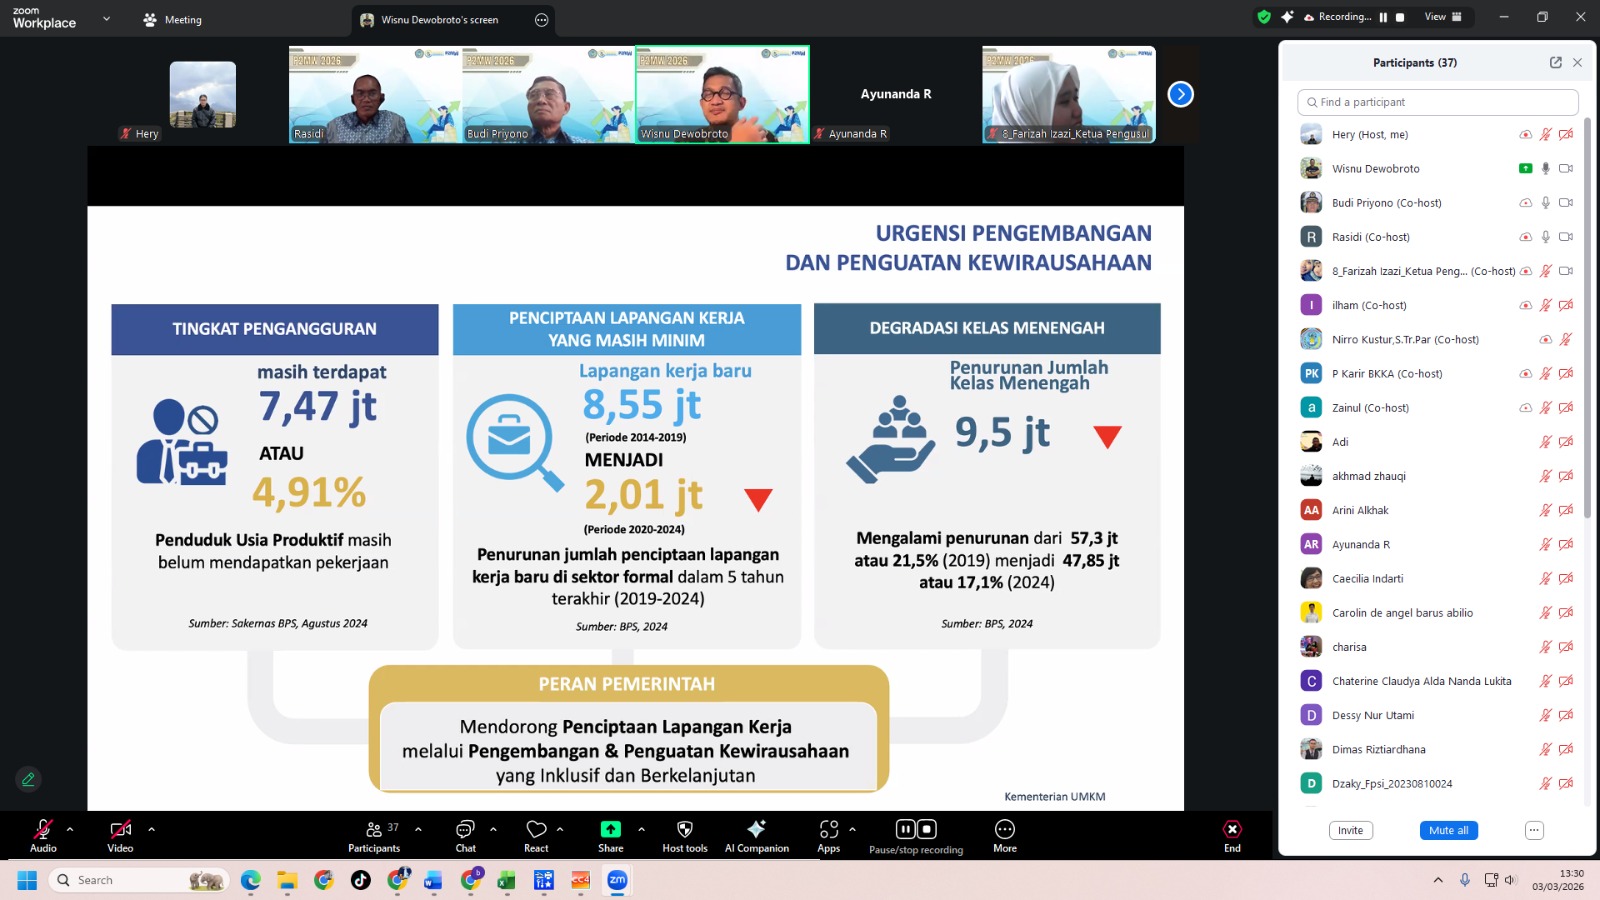Unmute microphone with Audio button

pos(43,830)
